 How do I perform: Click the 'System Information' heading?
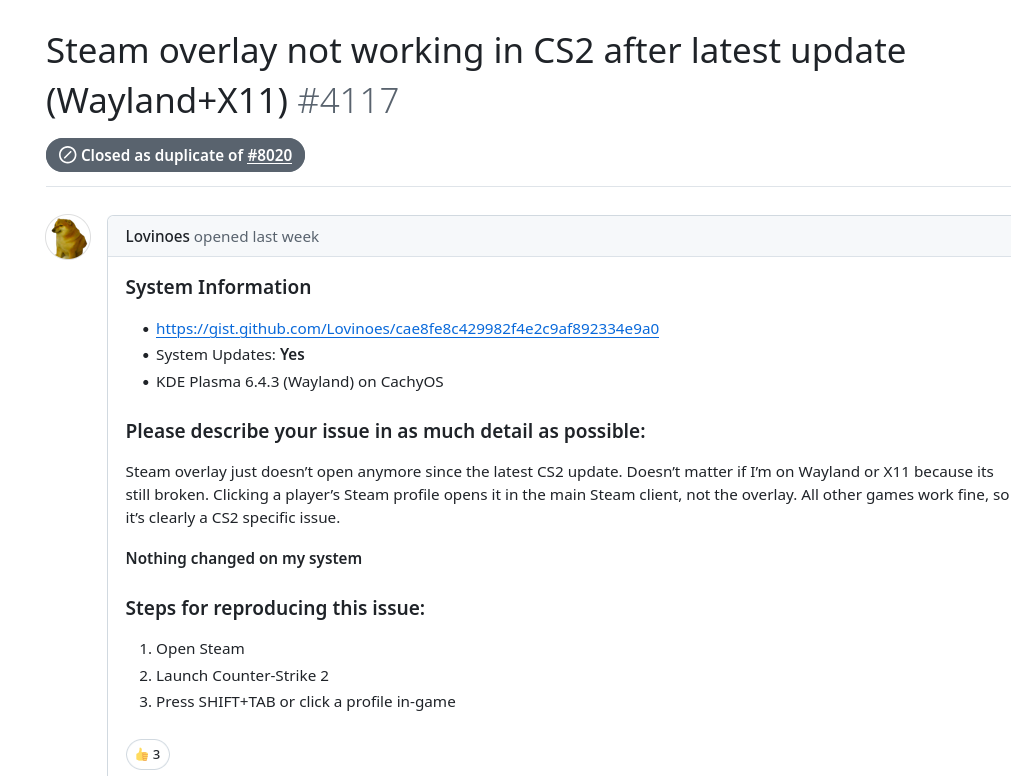point(218,287)
